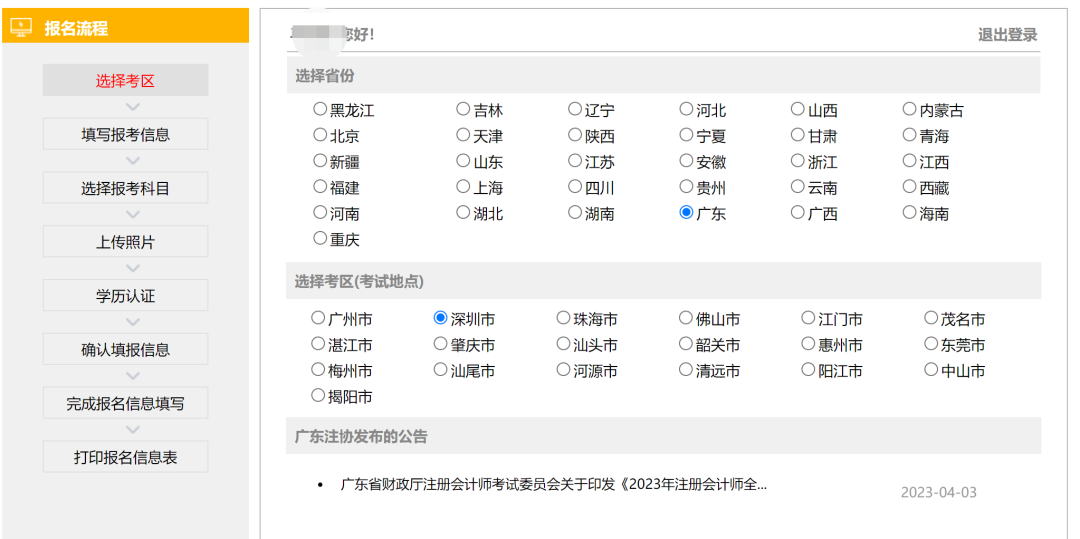Viewport: 1080px width, 539px height.
Task: Click the selected 广东 radio button
Action: [x=686, y=213]
